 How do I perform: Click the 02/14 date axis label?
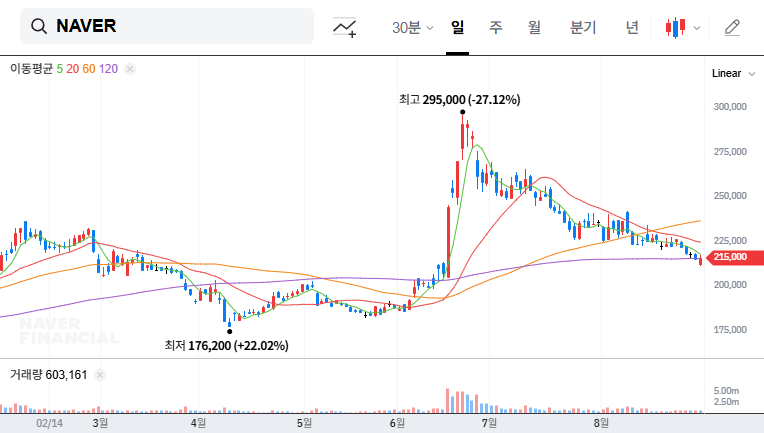[49, 423]
